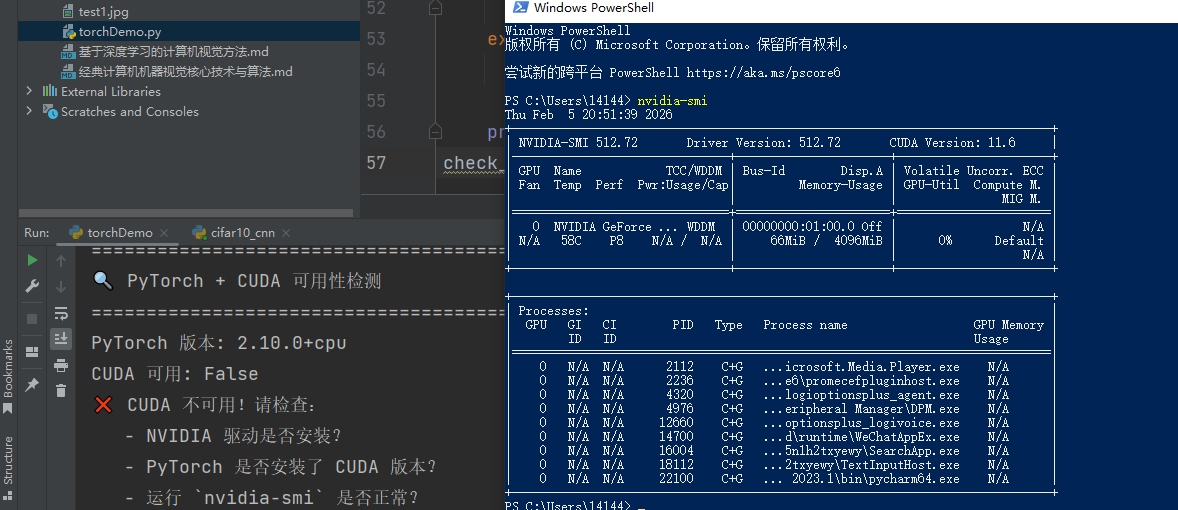Expand External Libraries node
1178x510 pixels.
pyautogui.click(x=29, y=91)
